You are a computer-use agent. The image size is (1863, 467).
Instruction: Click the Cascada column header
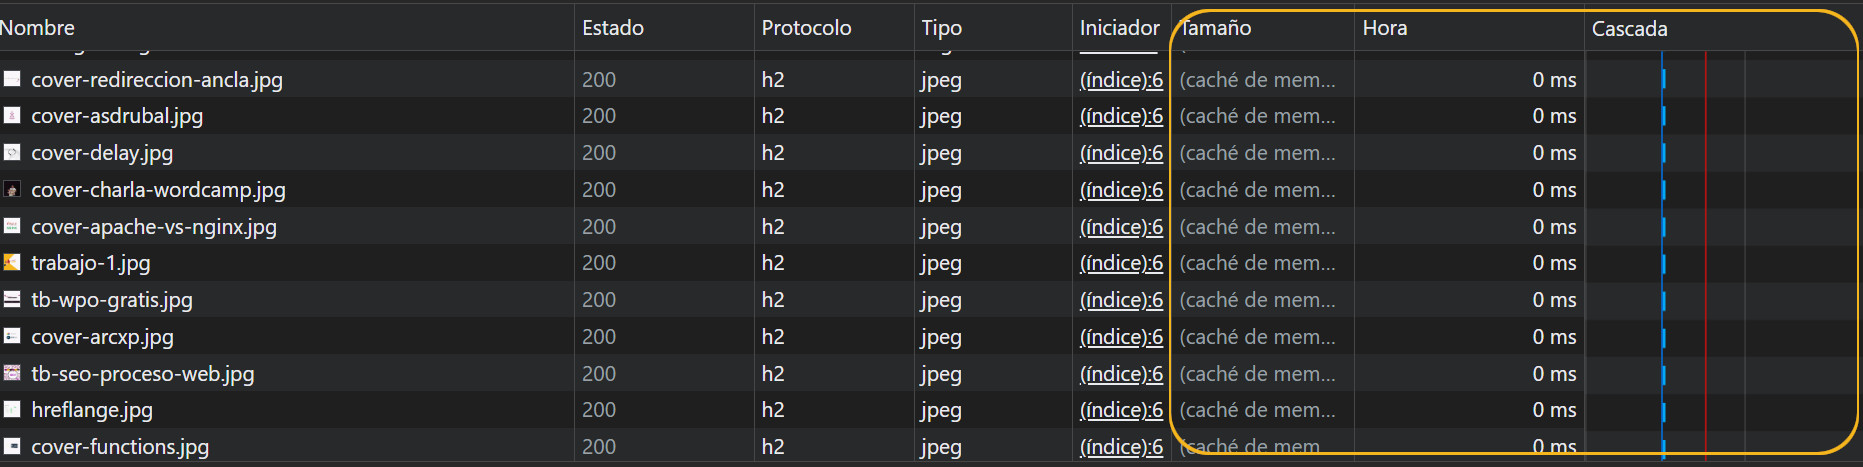pyautogui.click(x=1630, y=29)
